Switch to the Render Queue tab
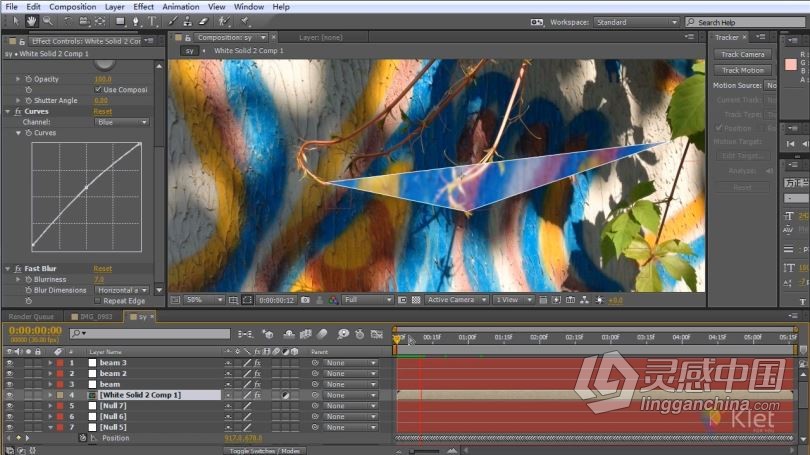The height and width of the screenshot is (455, 810). [x=31, y=317]
